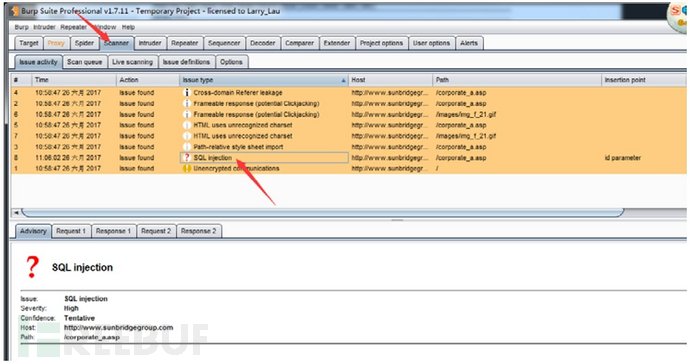Sort by the Path column header
The height and width of the screenshot is (364, 690).
click(x=517, y=80)
